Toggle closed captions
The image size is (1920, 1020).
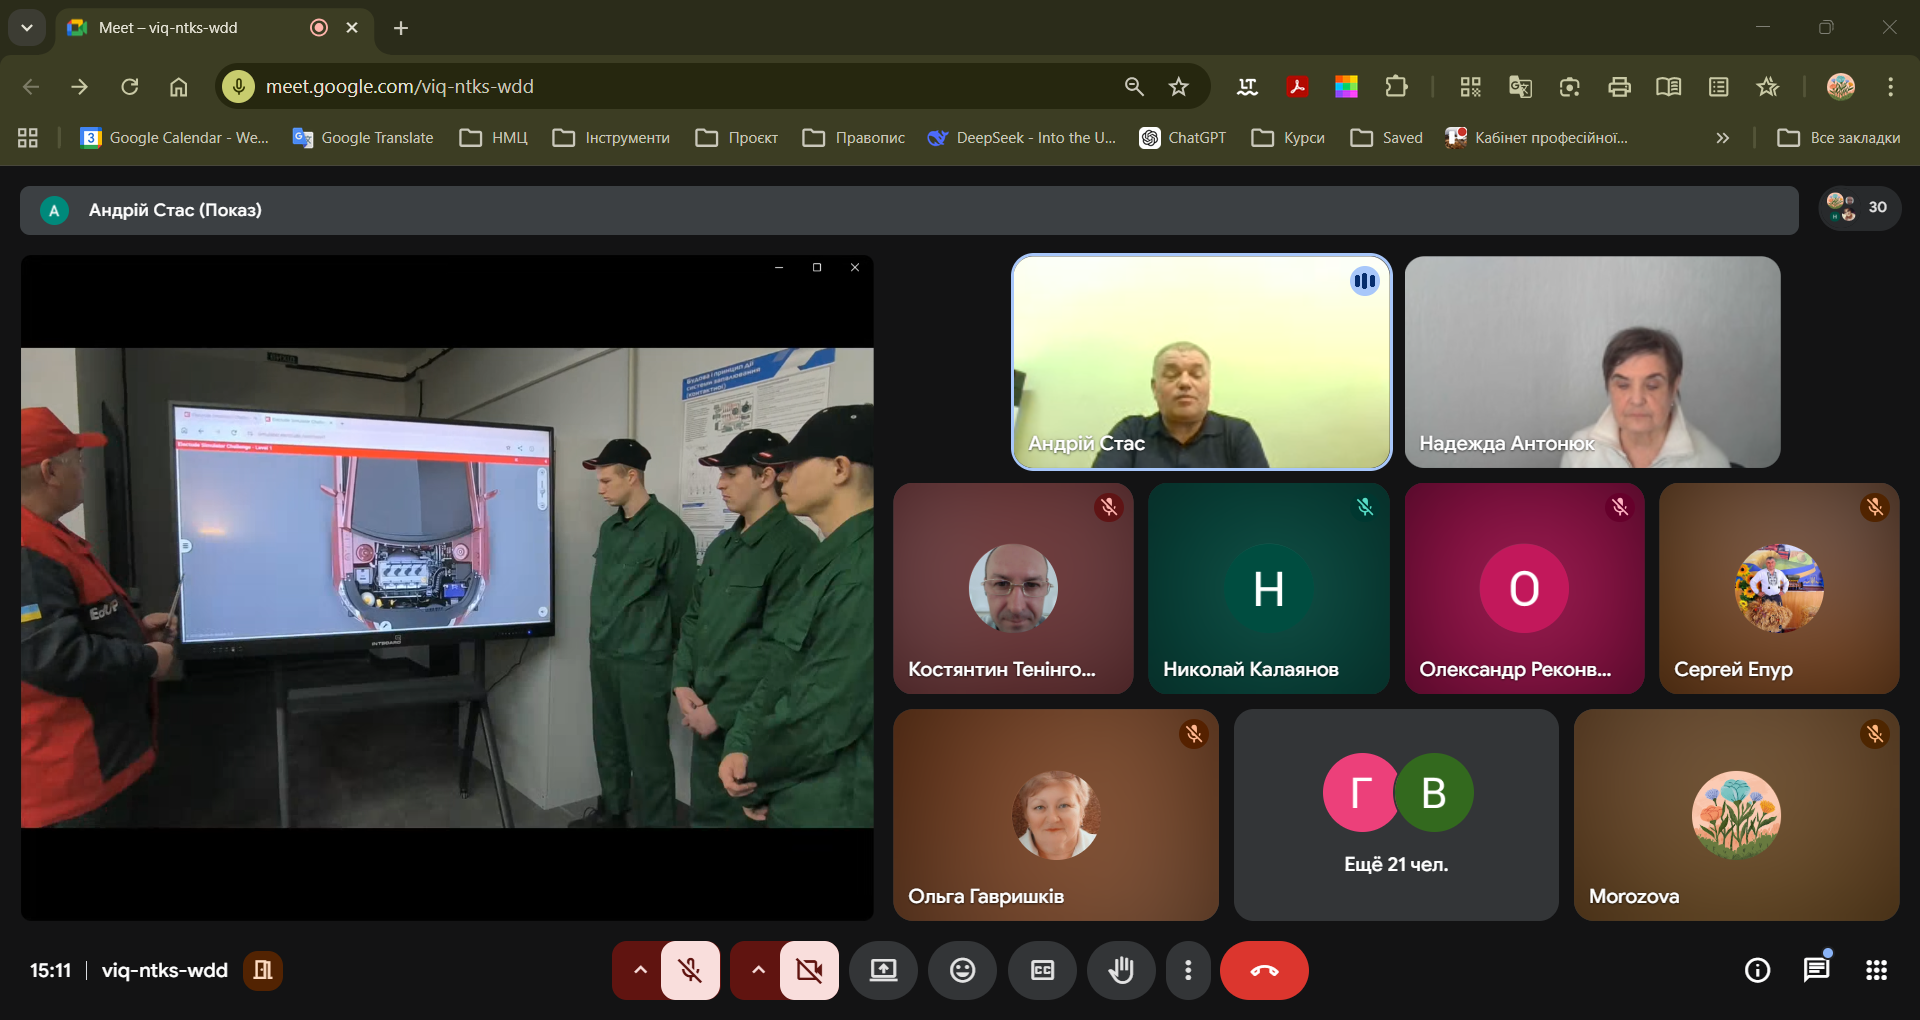(1042, 970)
